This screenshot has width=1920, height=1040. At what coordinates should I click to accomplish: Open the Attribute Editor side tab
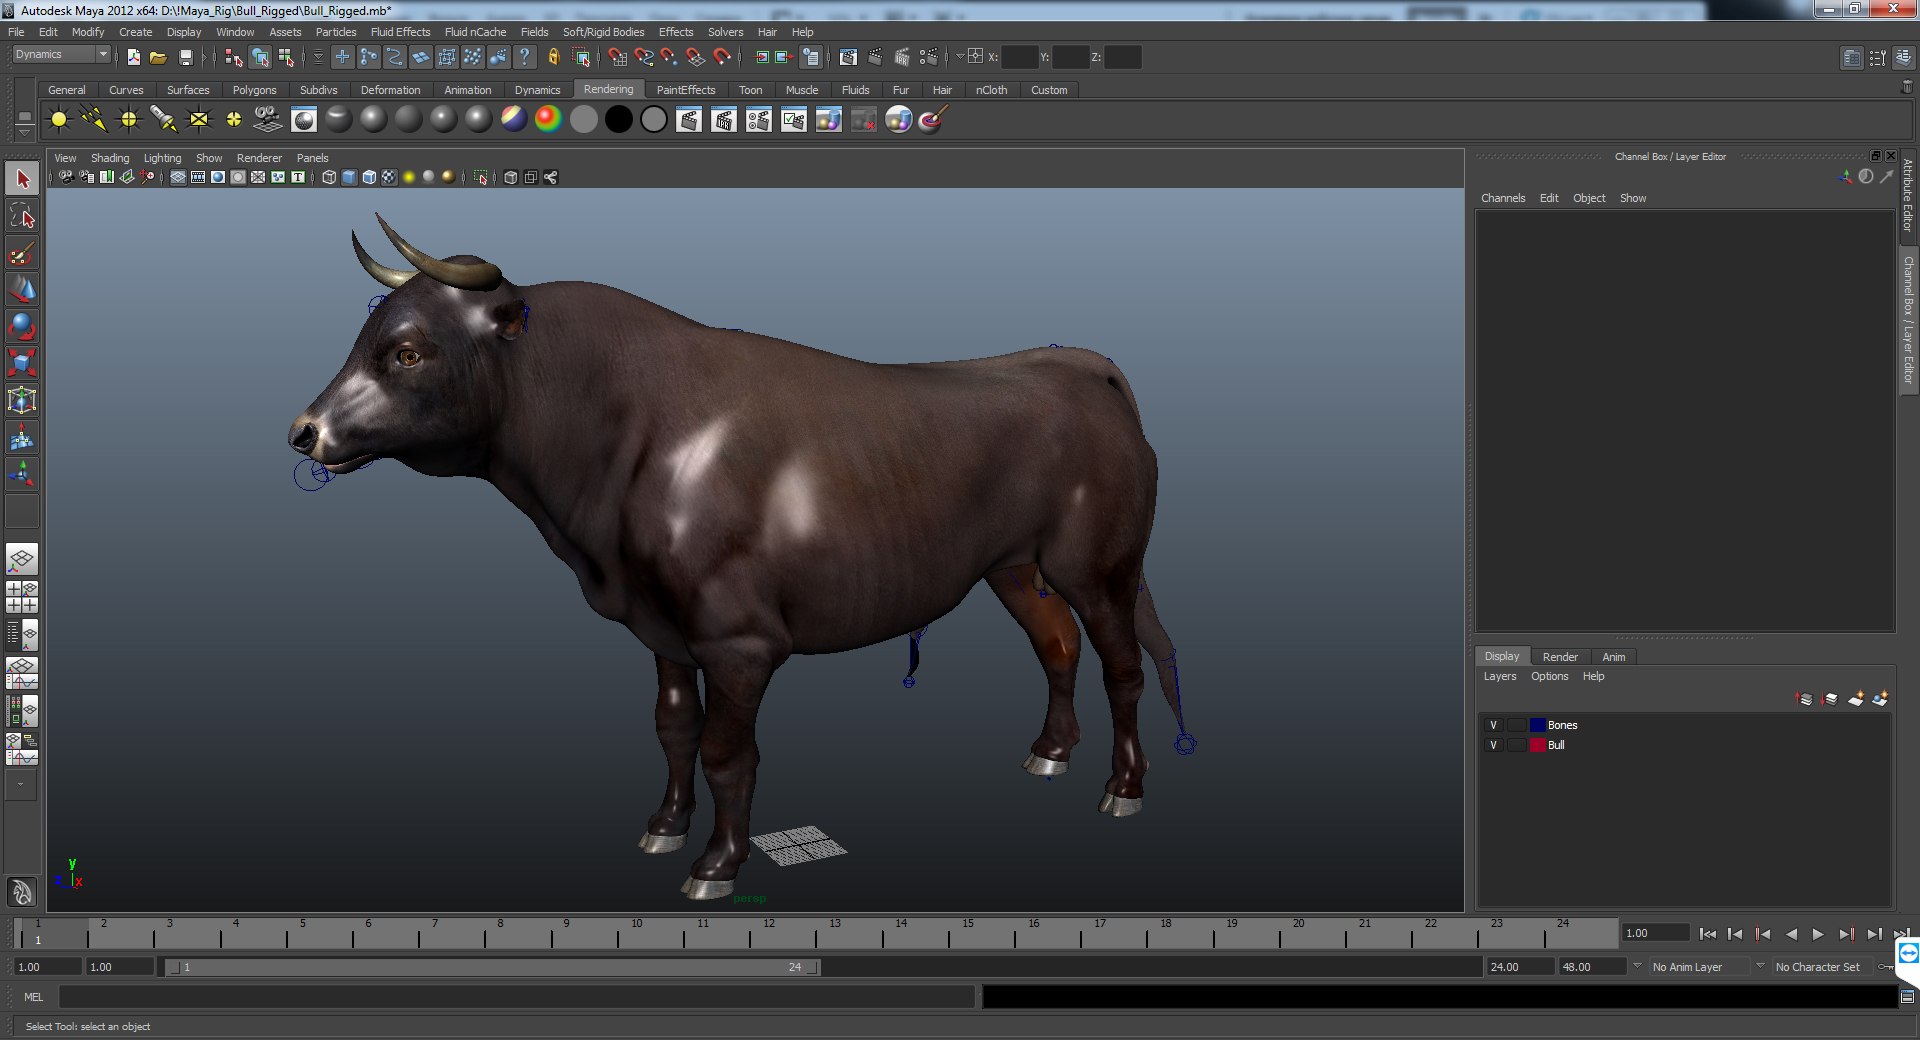1908,195
